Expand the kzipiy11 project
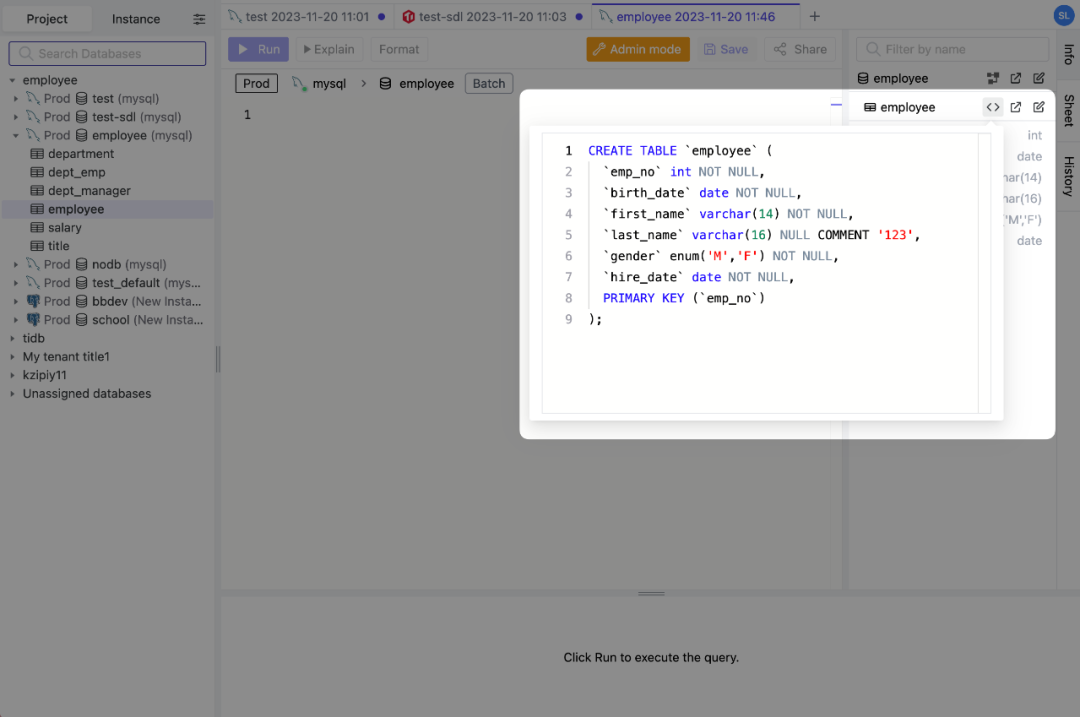Image resolution: width=1080 pixels, height=717 pixels. 12,375
